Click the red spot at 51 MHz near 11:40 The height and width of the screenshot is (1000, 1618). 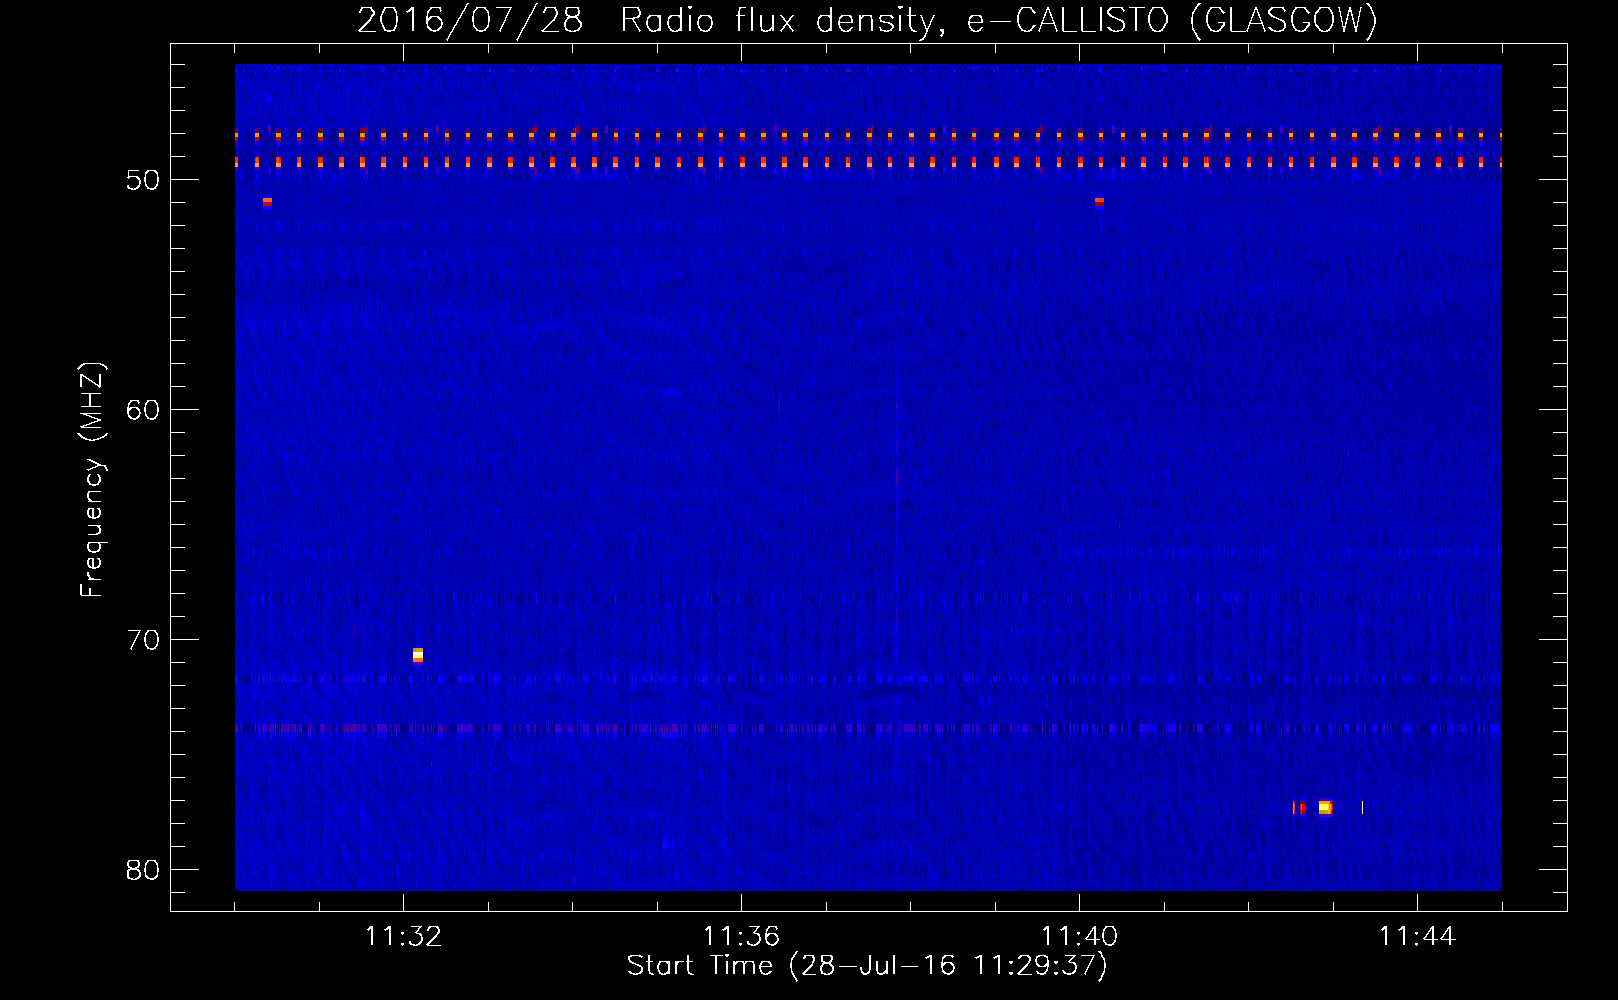pyautogui.click(x=1099, y=201)
